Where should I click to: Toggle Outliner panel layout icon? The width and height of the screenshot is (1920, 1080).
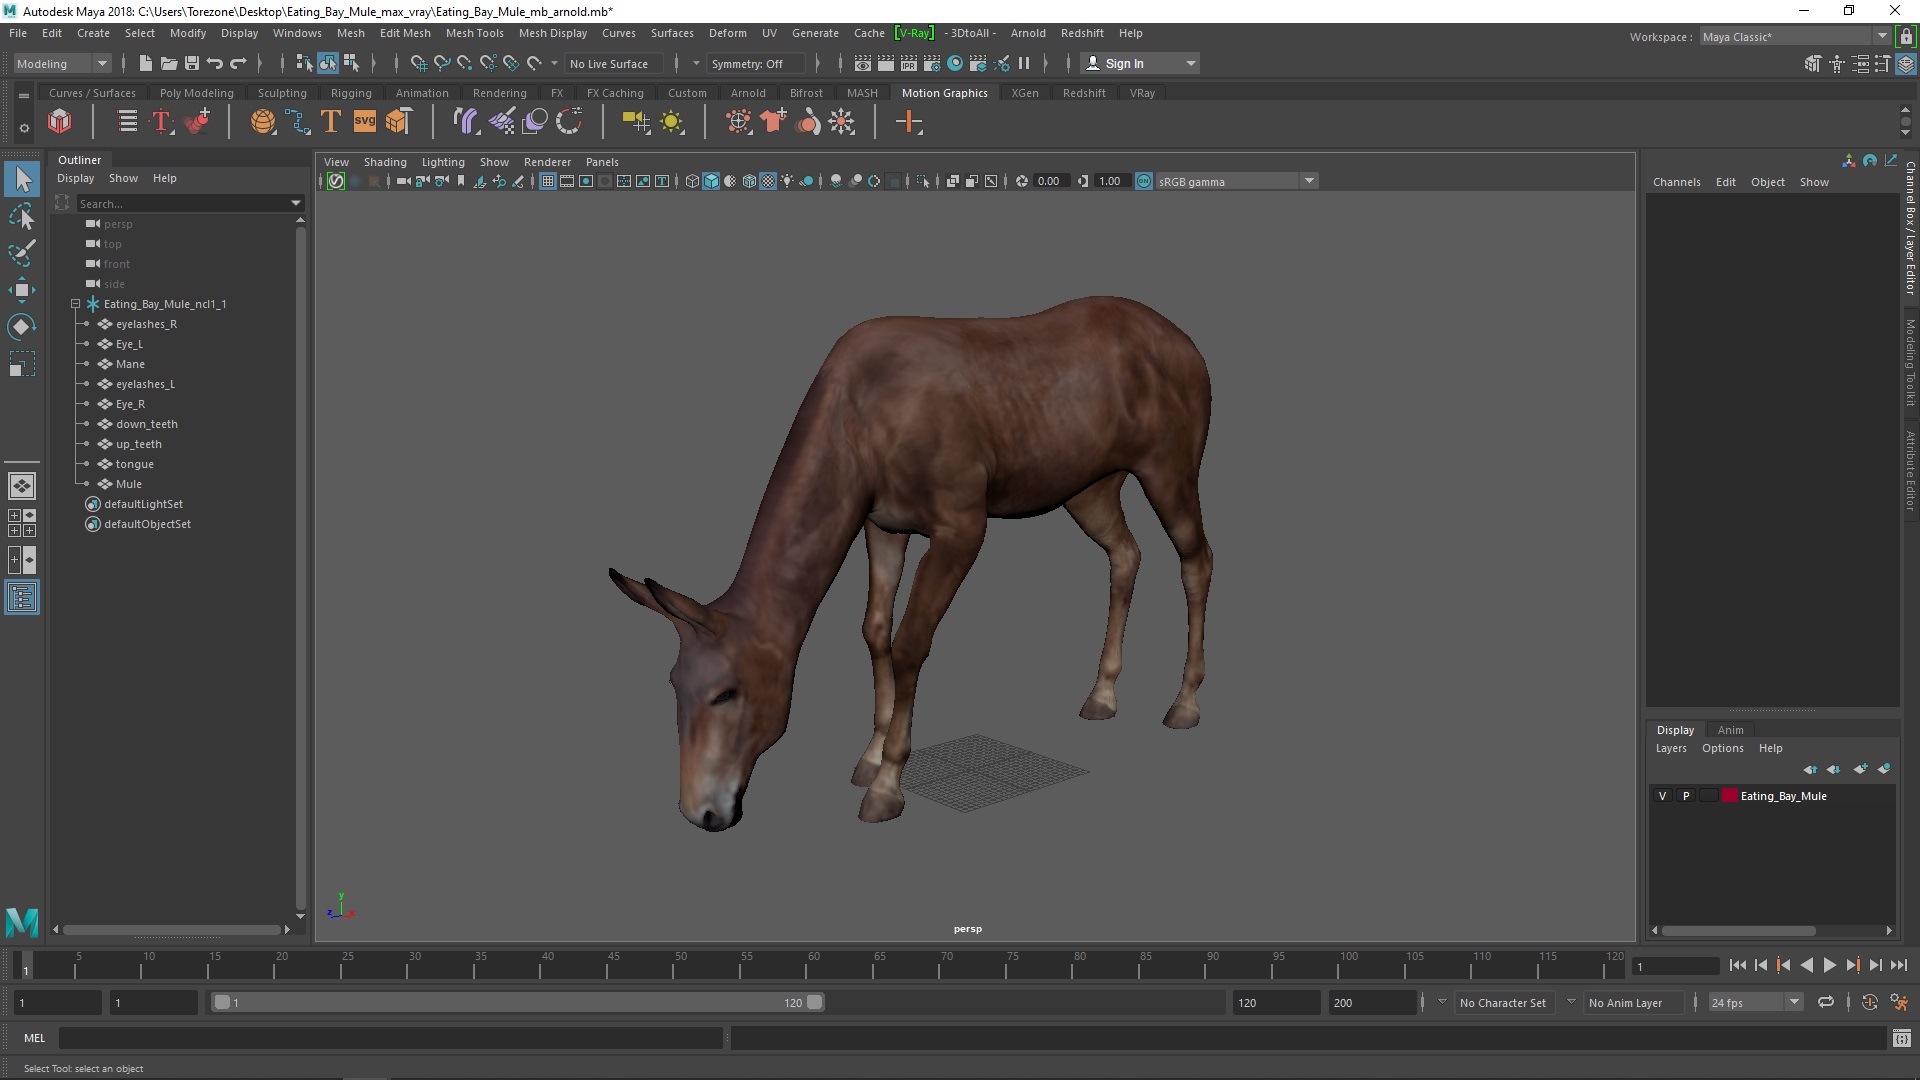tap(22, 598)
